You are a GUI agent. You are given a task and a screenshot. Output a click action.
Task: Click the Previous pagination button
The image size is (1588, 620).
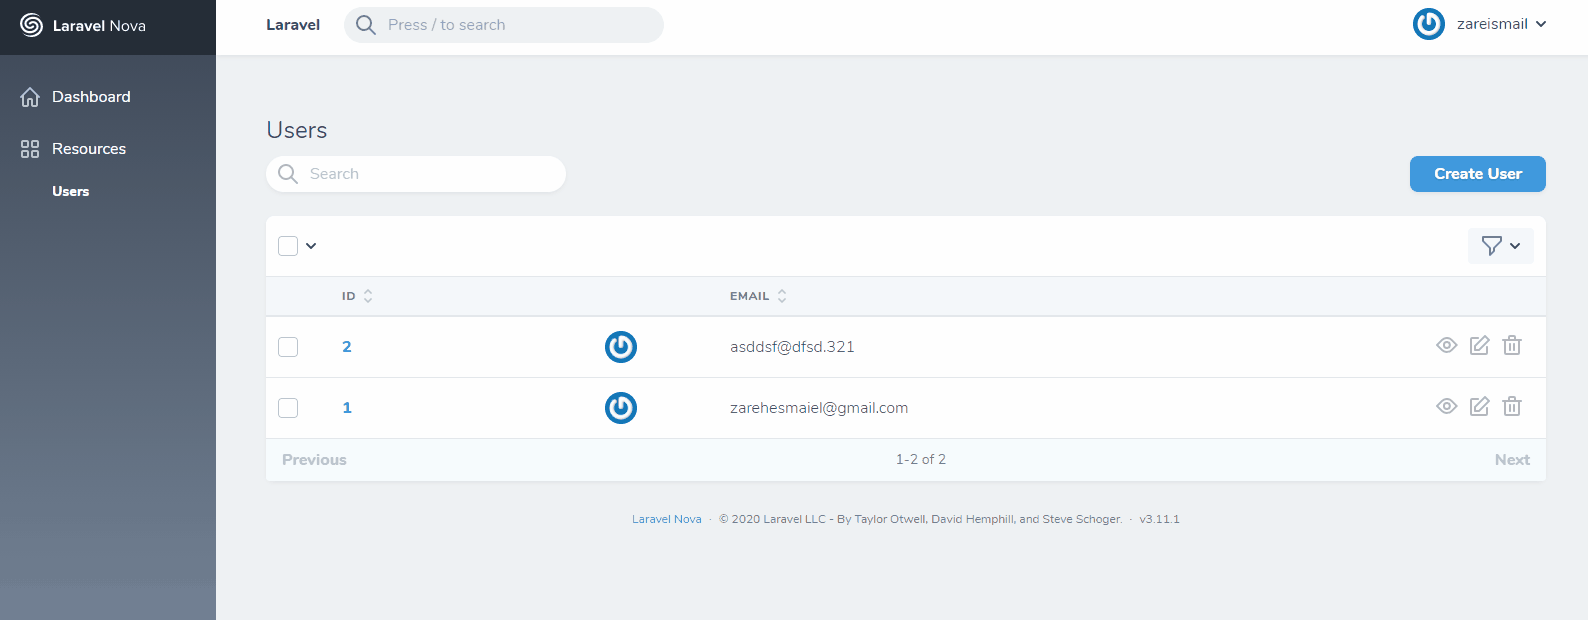314,460
